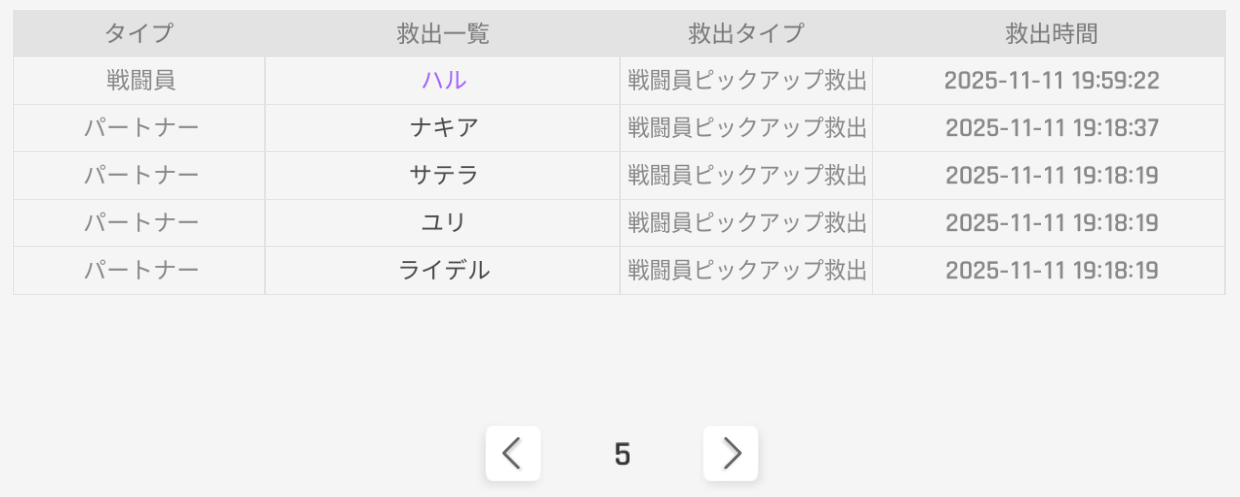Click the next page arrow button
Image resolution: width=1240 pixels, height=497 pixels.
pyautogui.click(x=731, y=454)
